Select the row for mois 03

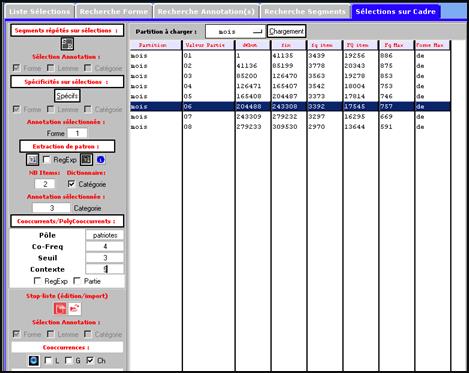290,76
